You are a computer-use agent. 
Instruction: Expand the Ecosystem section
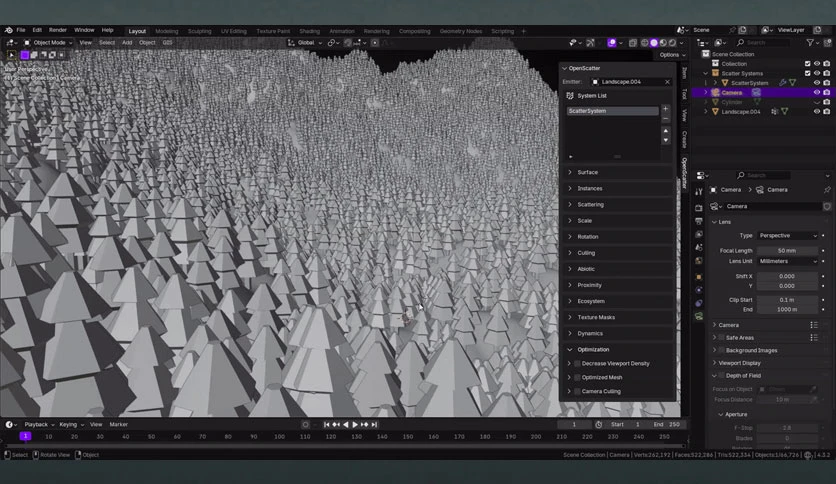(618, 301)
